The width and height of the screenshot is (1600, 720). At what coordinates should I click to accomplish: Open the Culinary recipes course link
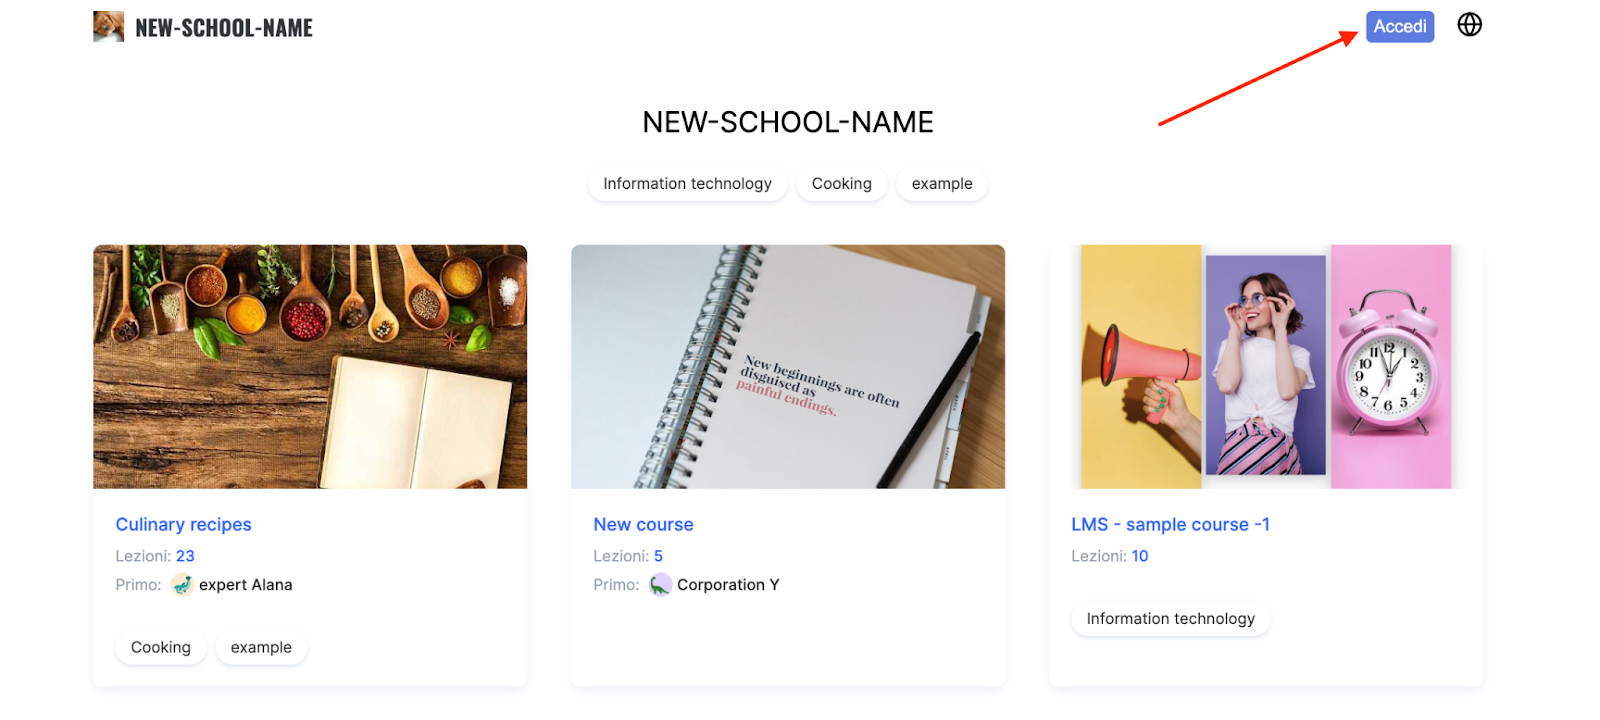coord(184,525)
